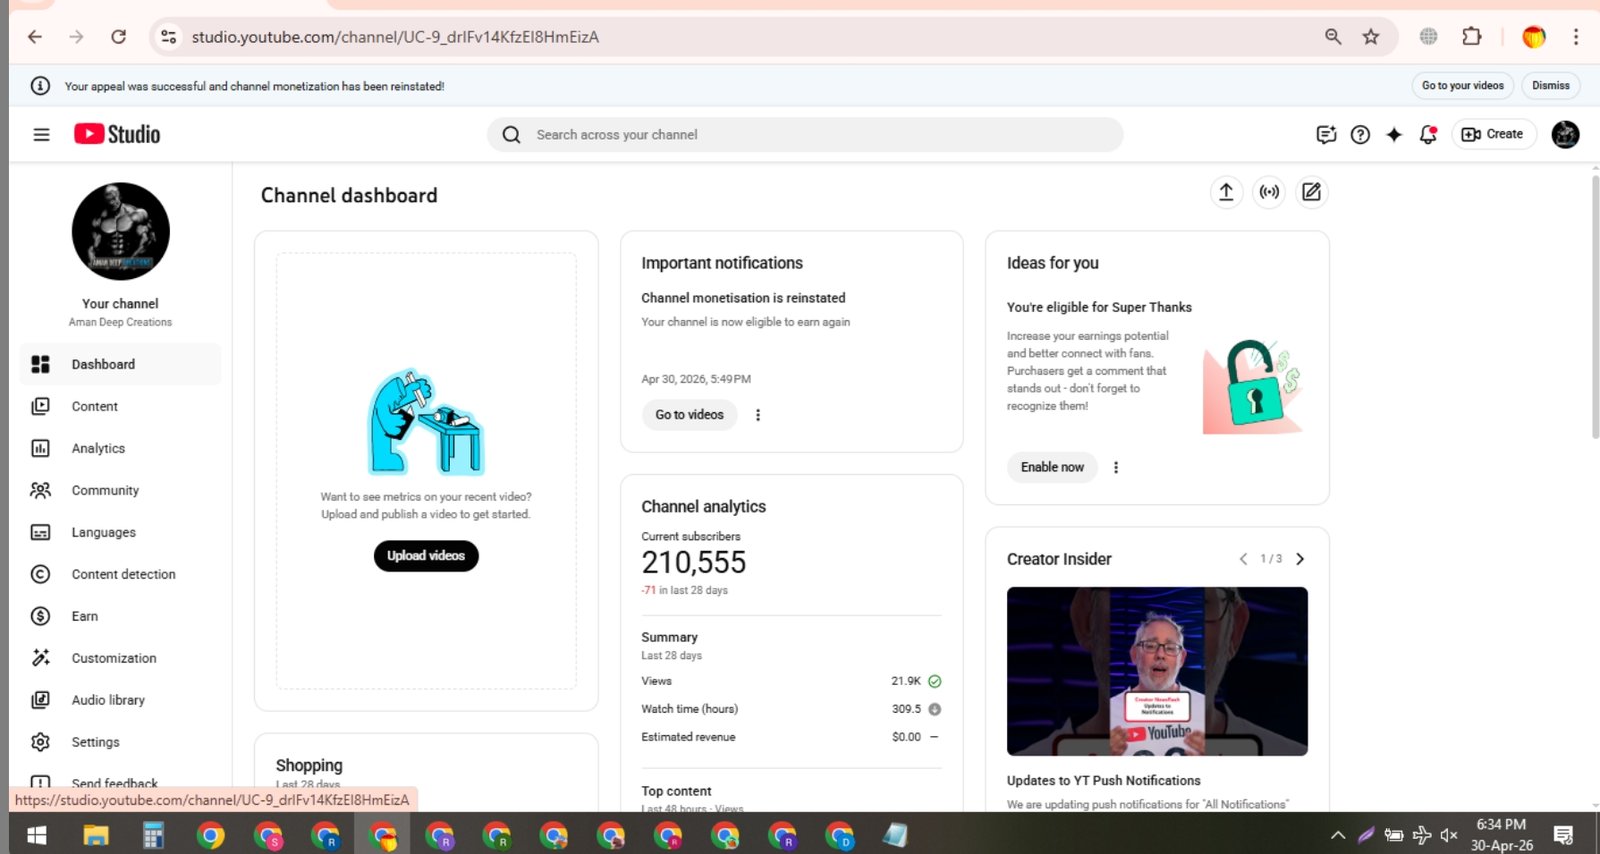Go to next Creator Insider card
Viewport: 1600px width, 854px height.
point(1300,559)
